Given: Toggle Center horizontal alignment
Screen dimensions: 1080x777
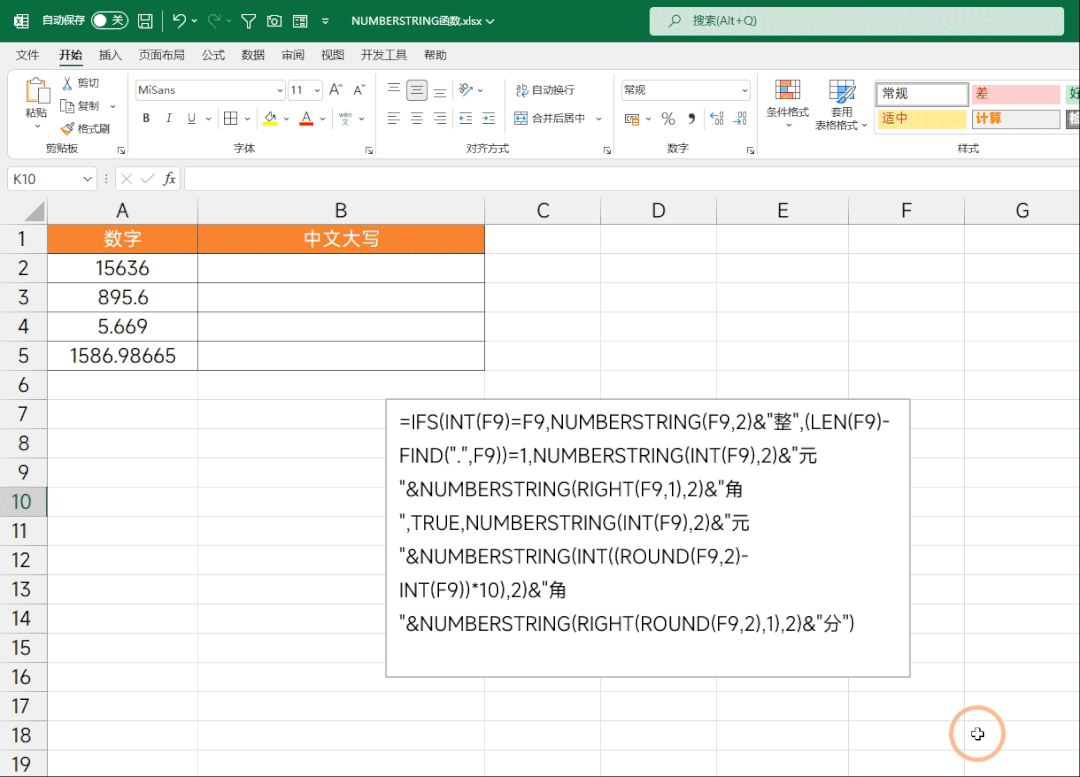Looking at the screenshot, I should click(417, 118).
